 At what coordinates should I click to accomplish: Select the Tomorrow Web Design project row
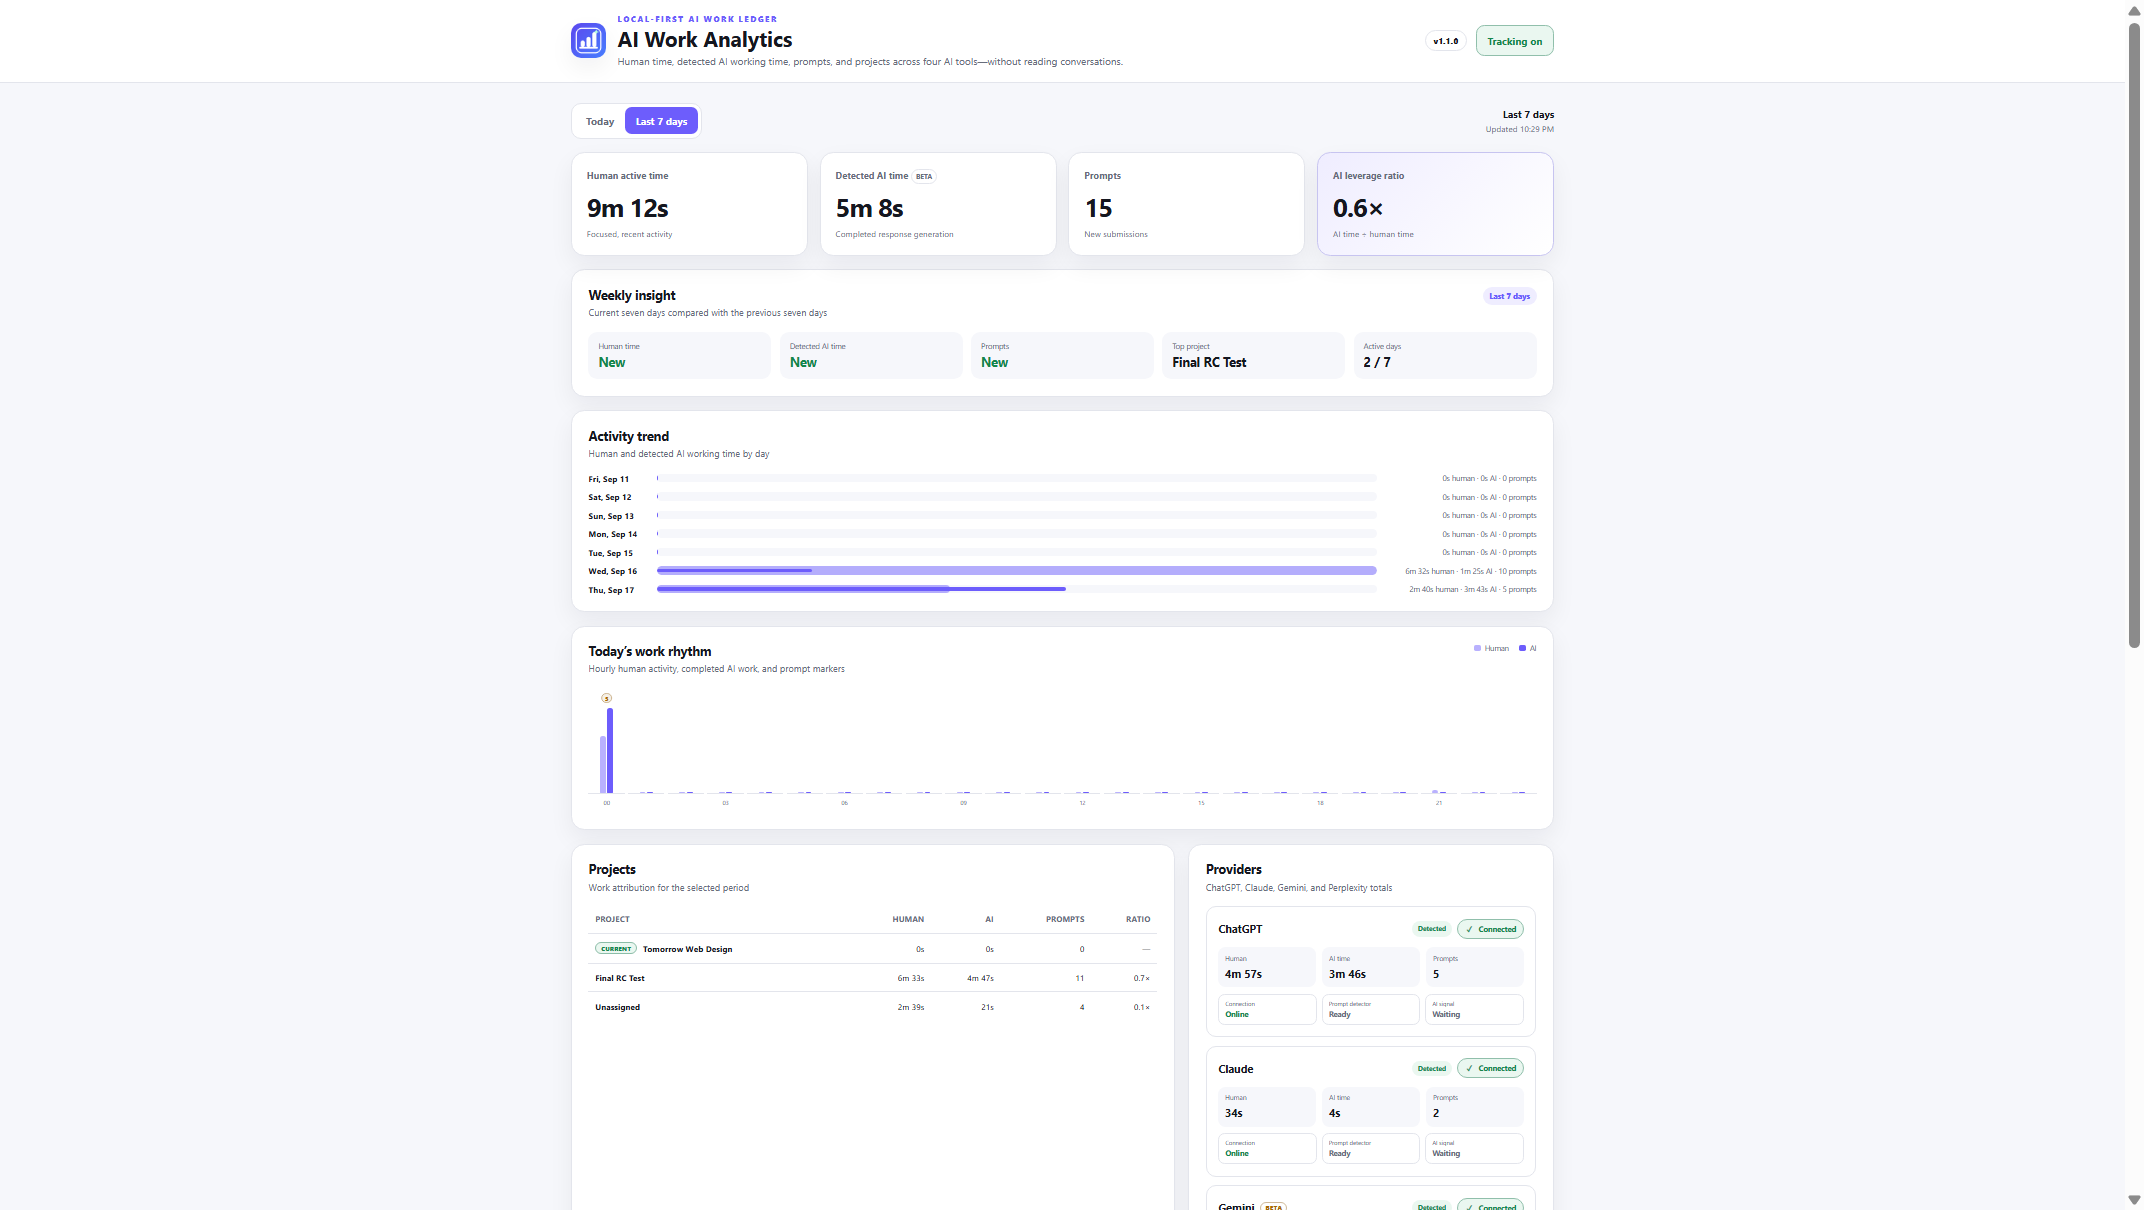[x=873, y=949]
